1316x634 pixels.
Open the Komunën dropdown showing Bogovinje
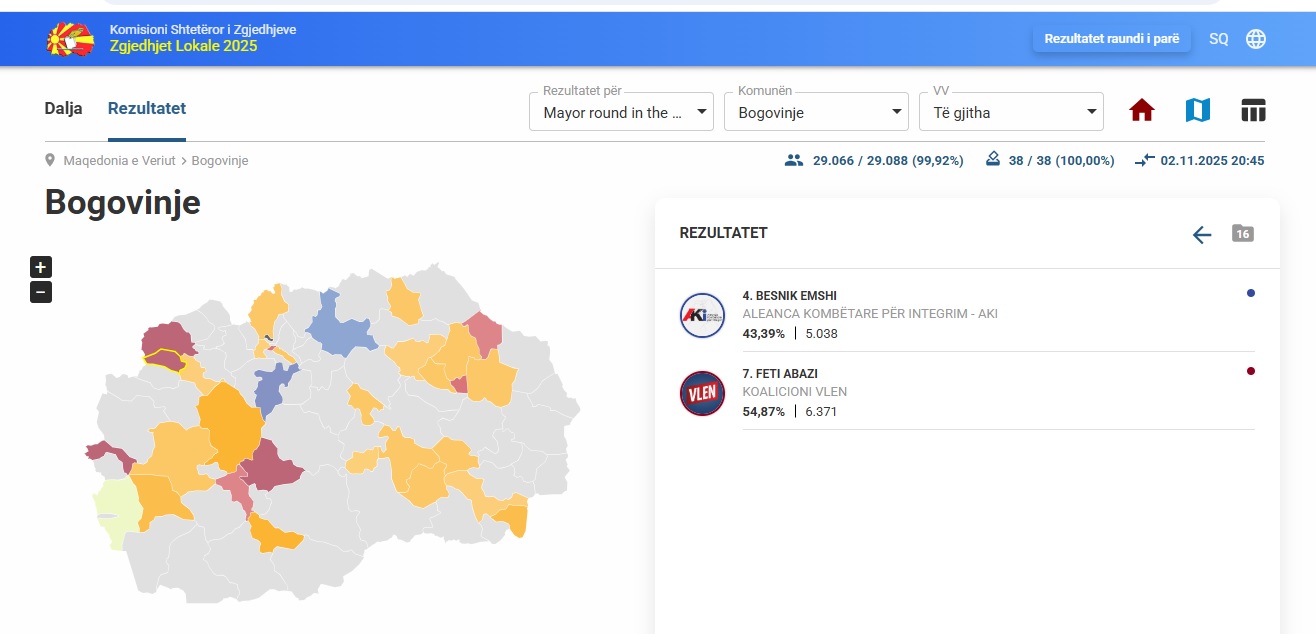[816, 112]
